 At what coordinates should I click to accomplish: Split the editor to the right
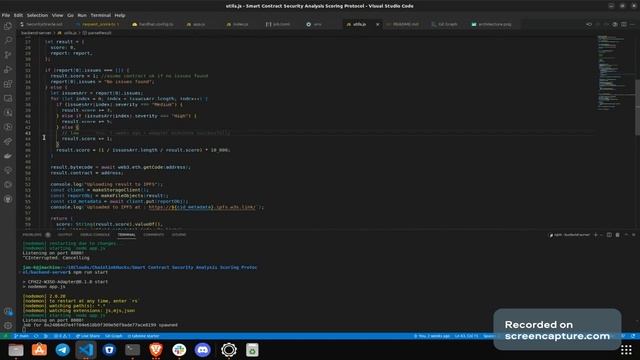(624, 24)
